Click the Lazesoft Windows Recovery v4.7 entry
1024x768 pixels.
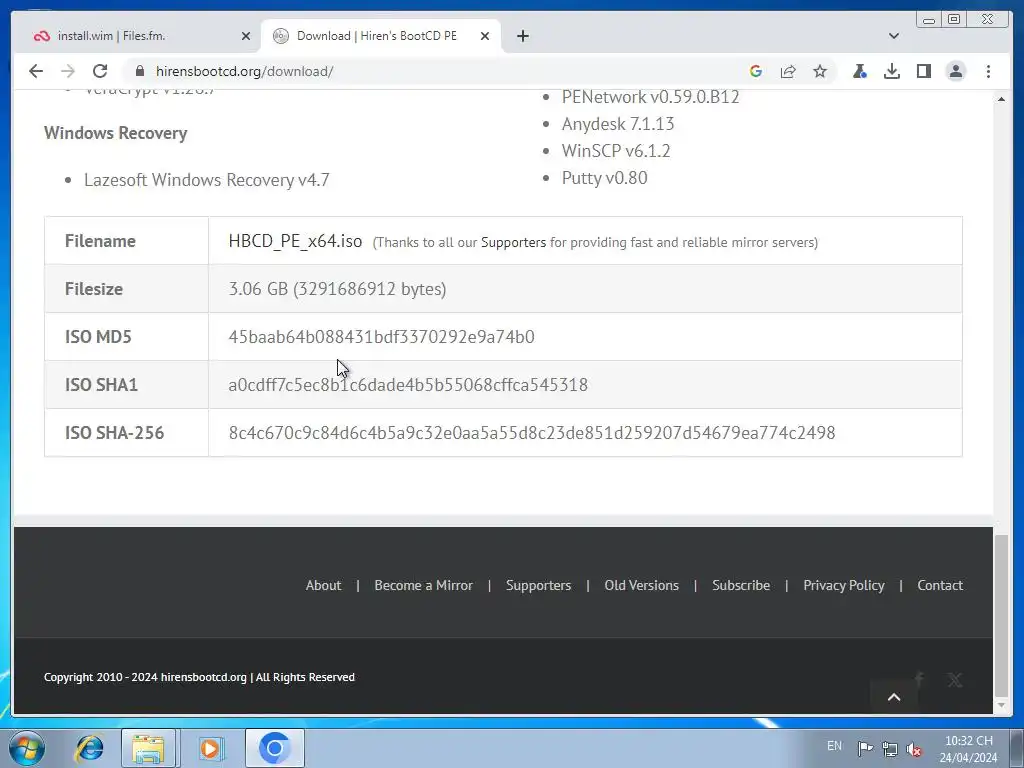click(206, 180)
